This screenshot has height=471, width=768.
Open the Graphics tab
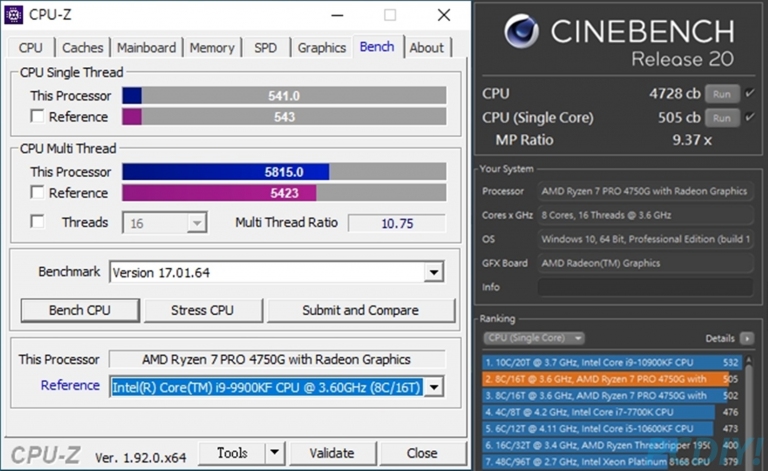click(x=321, y=48)
